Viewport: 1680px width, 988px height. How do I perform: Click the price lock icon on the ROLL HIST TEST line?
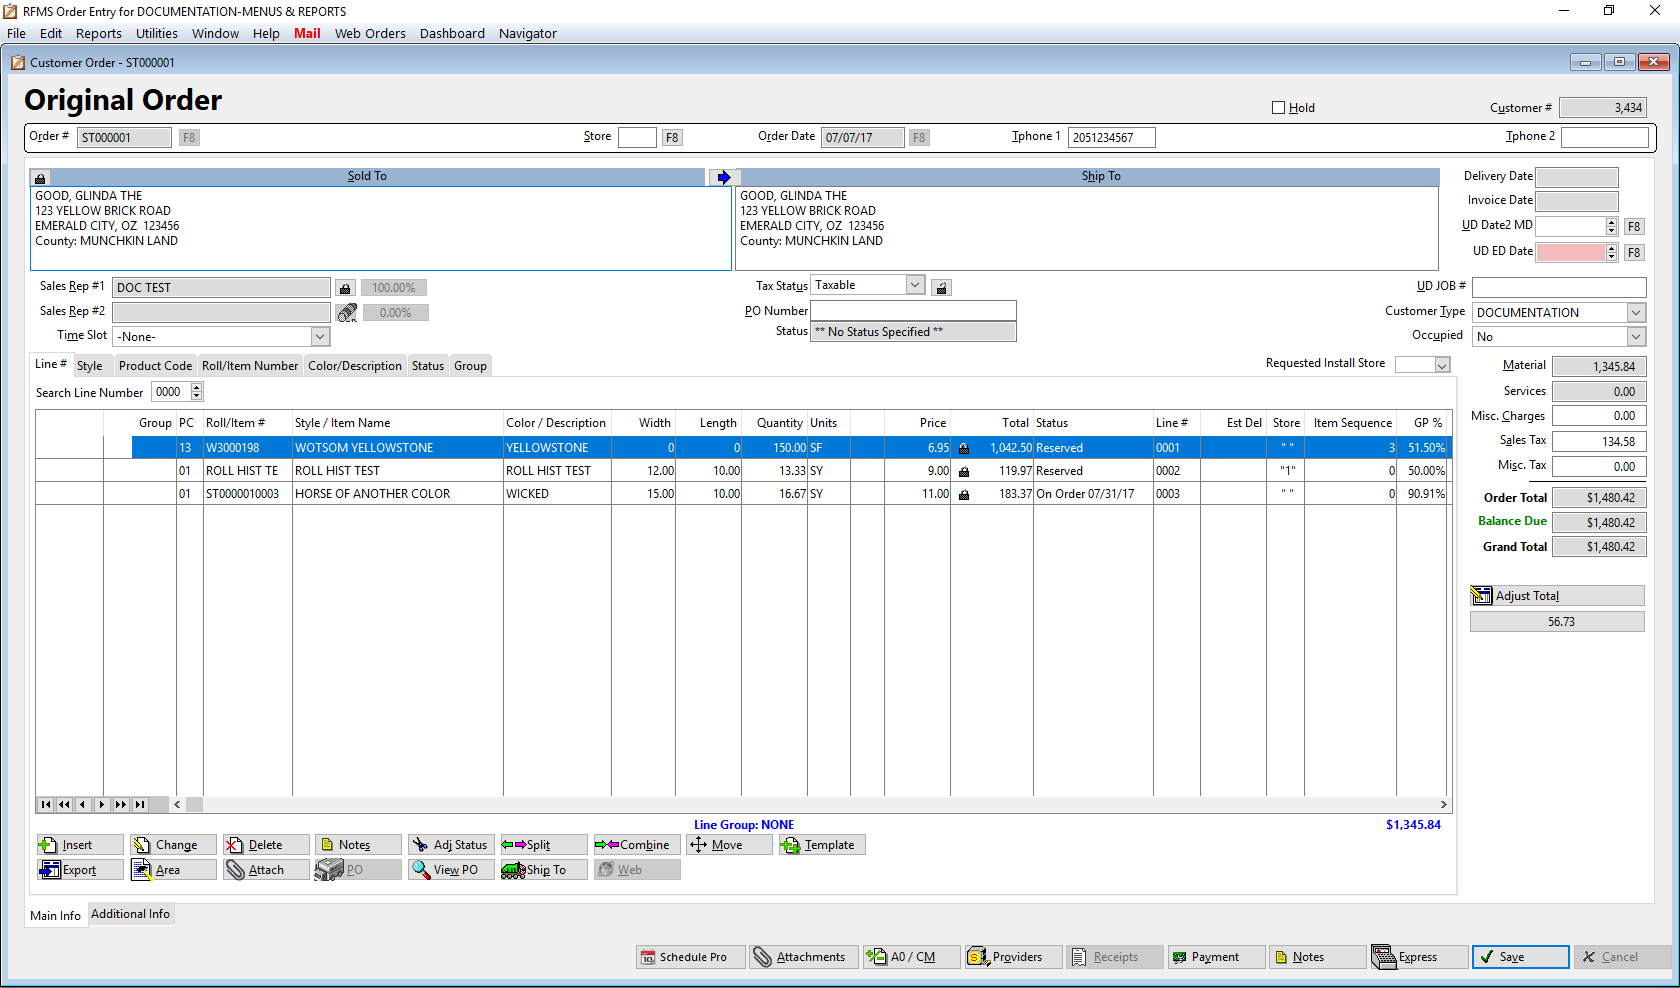tap(964, 470)
